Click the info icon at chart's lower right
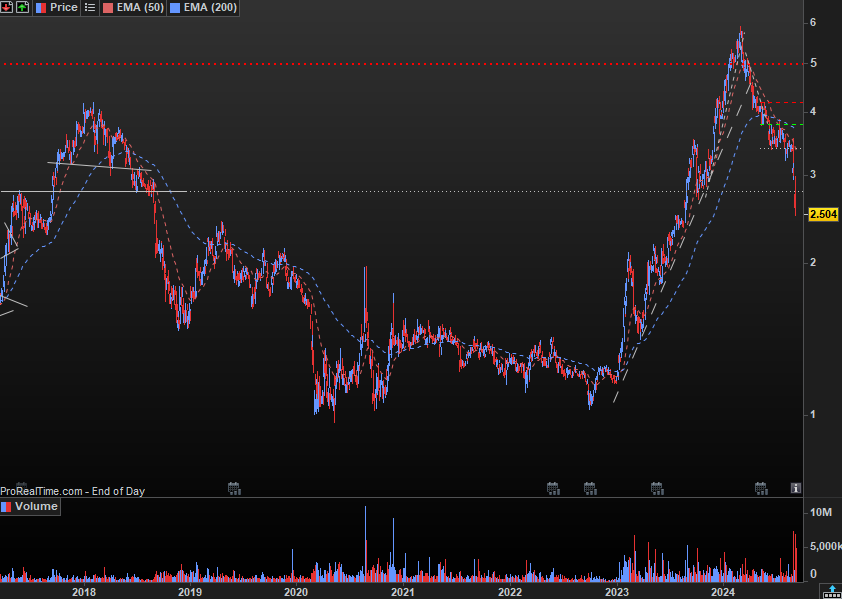This screenshot has width=842, height=599. 795,488
